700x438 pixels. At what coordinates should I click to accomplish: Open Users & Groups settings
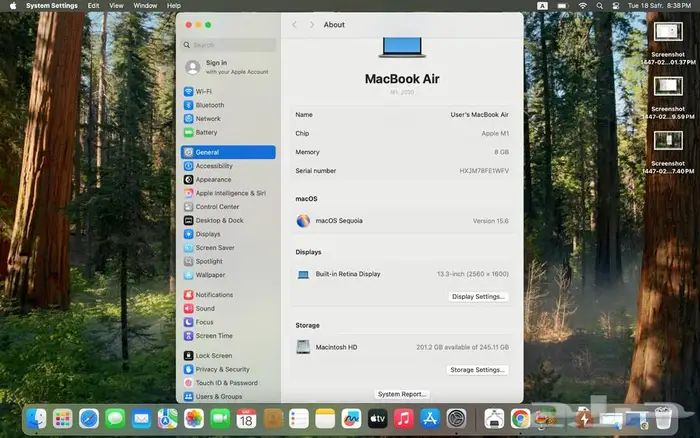(x=228, y=396)
